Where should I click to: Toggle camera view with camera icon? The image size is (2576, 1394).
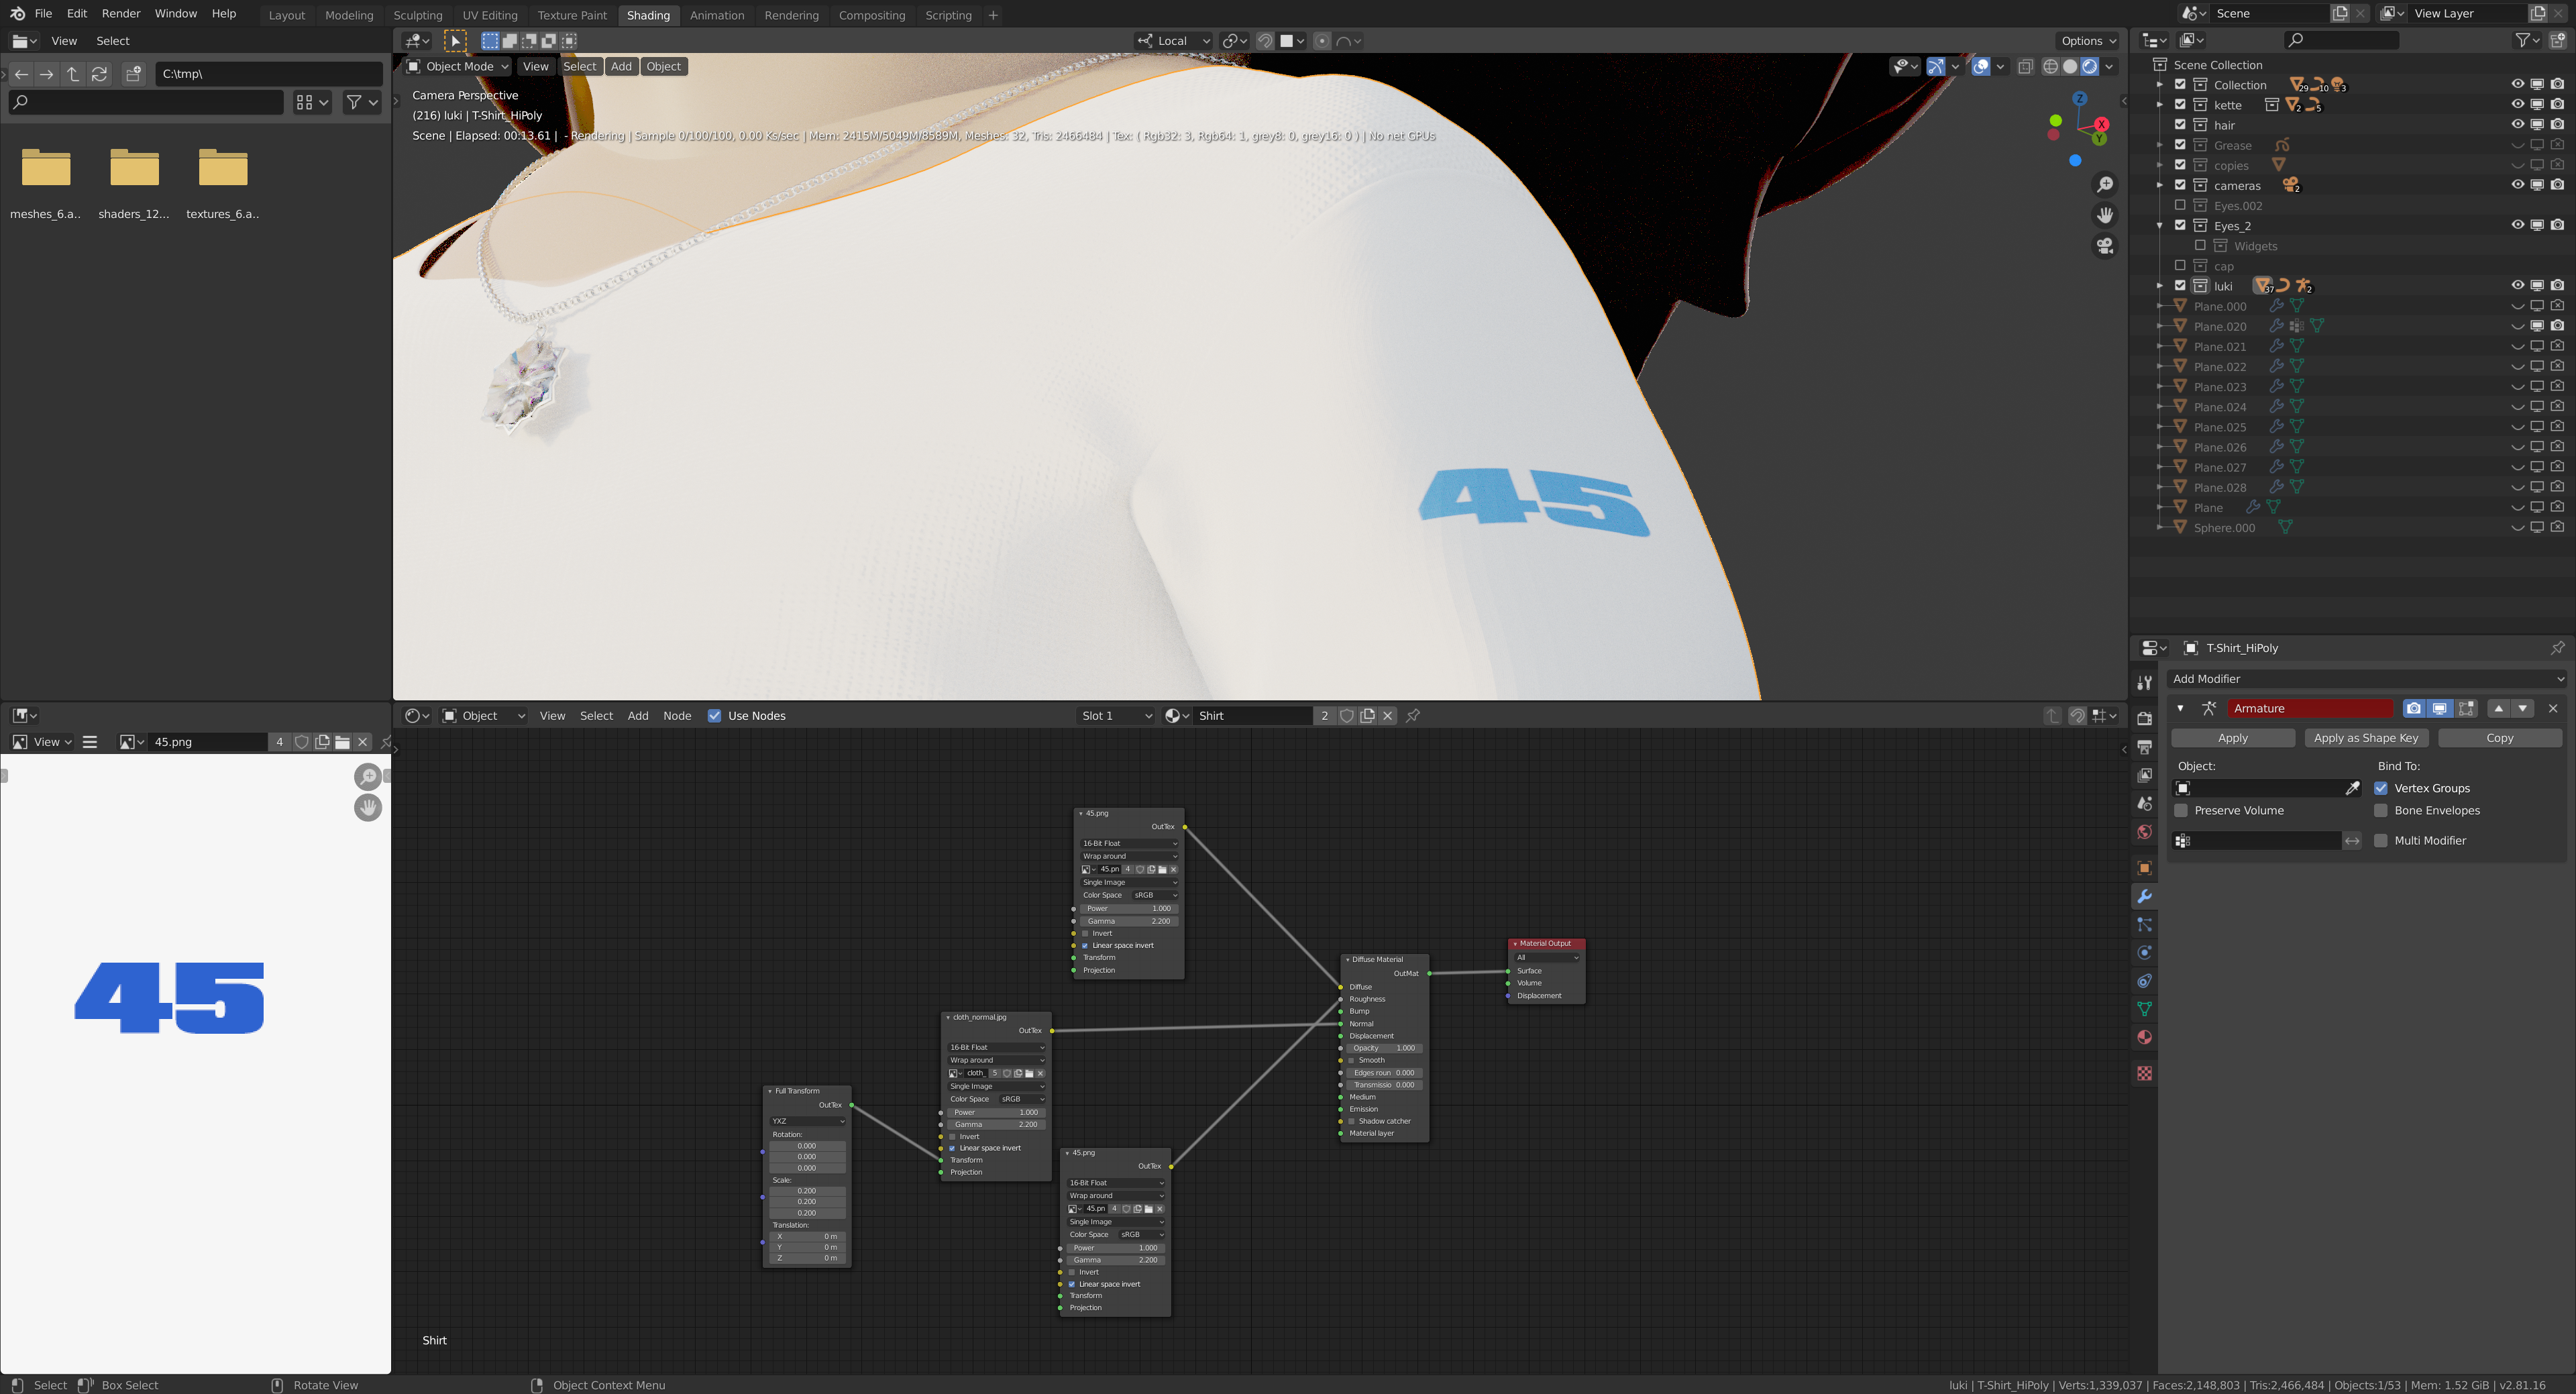pos(2104,246)
